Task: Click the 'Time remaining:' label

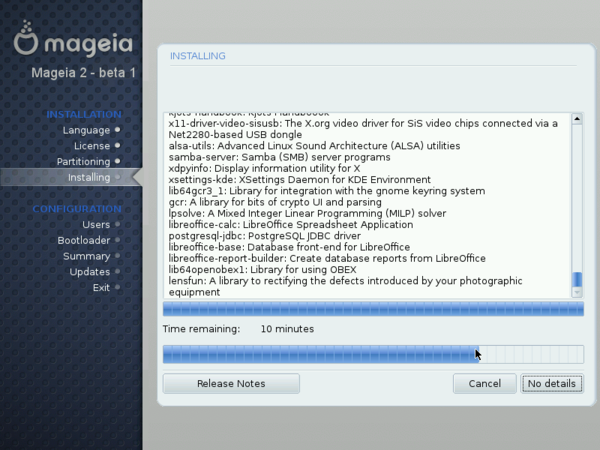Action: point(202,329)
